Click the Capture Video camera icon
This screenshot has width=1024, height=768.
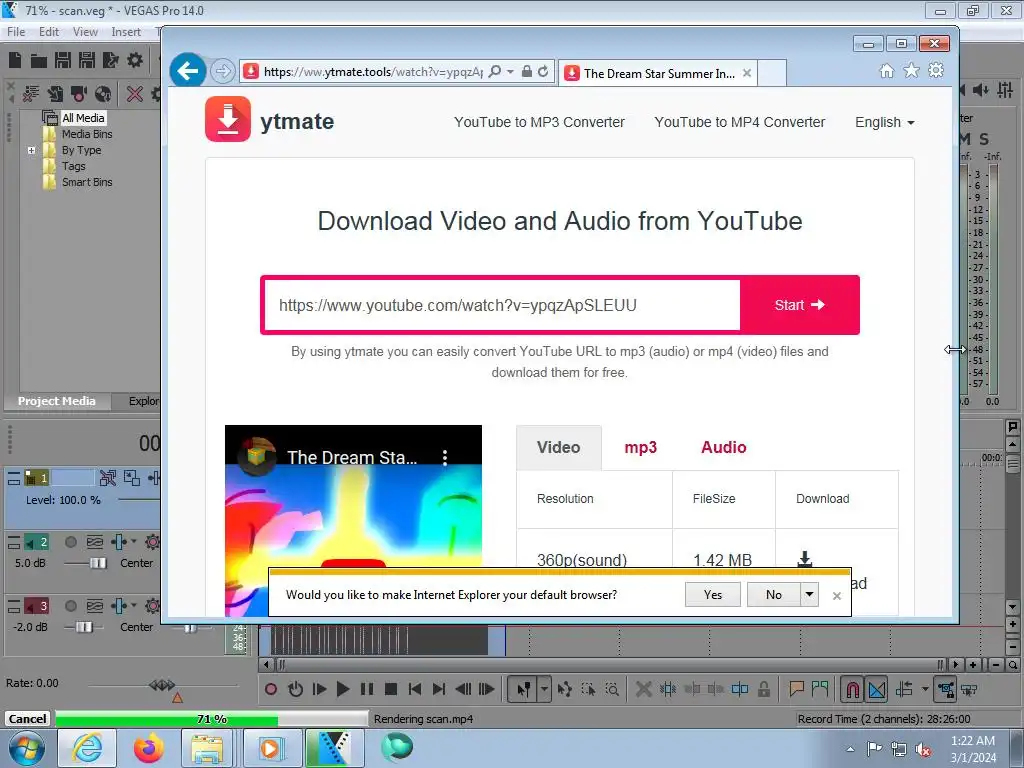(78, 94)
